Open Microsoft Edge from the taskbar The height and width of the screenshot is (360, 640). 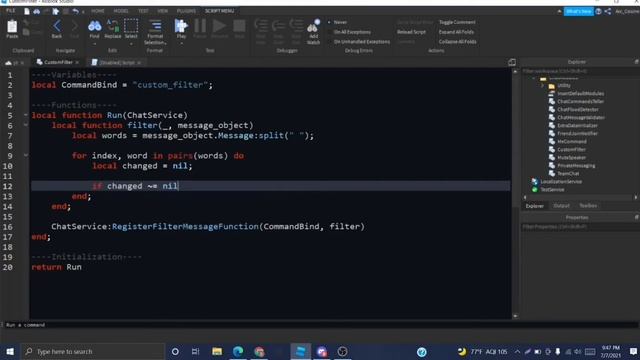pos(238,351)
